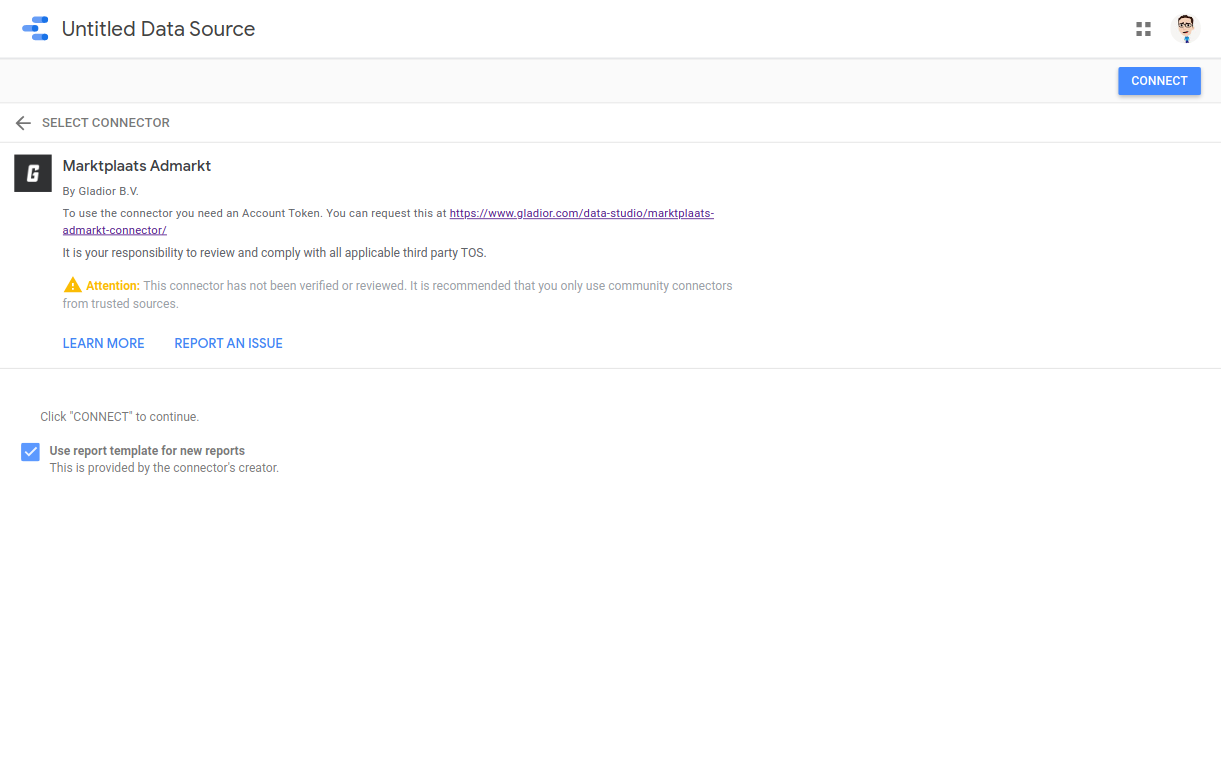Rename the Untitled Data Source title
The image size is (1221, 761).
pos(158,29)
